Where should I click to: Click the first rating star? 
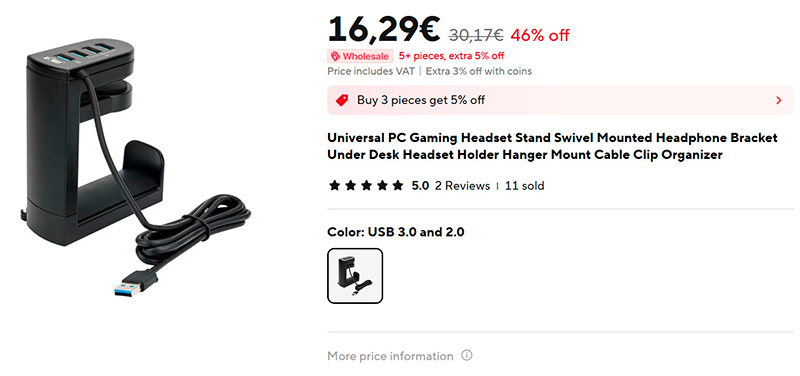335,185
